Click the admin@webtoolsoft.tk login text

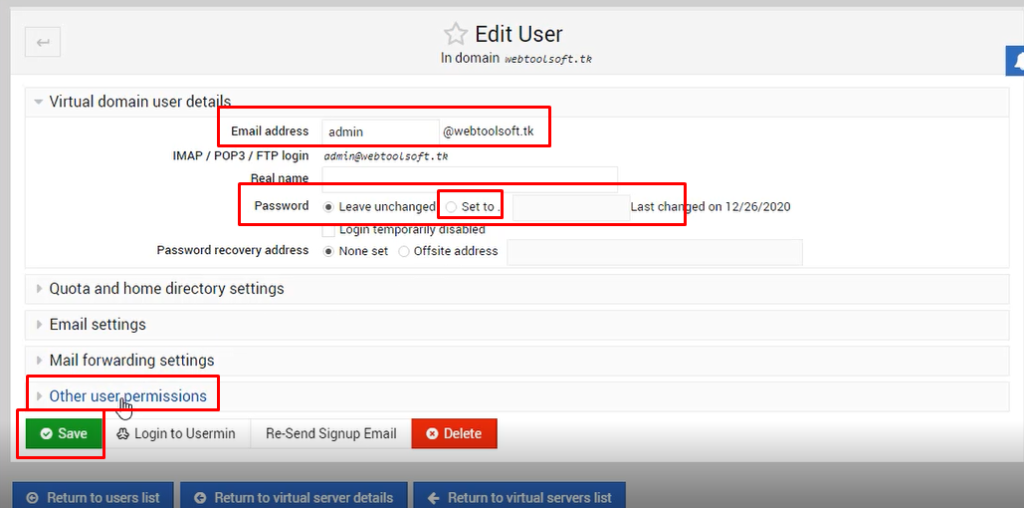386,157
